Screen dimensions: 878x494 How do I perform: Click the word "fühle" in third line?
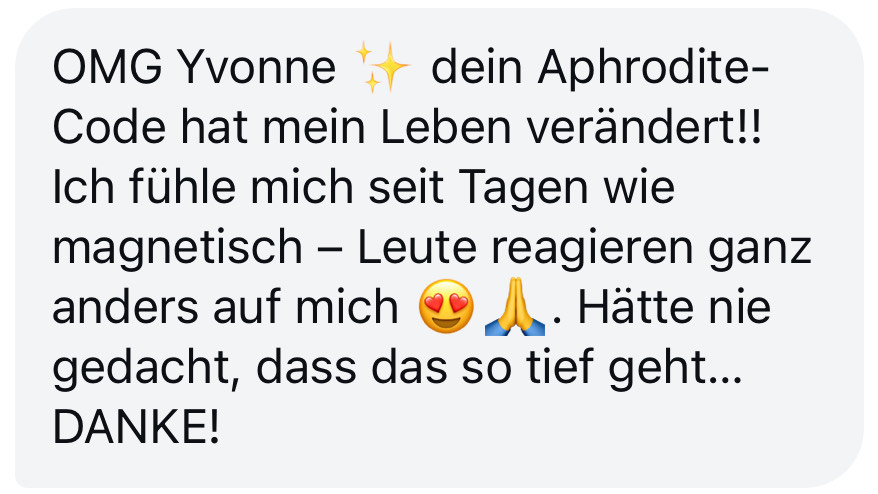coord(183,186)
